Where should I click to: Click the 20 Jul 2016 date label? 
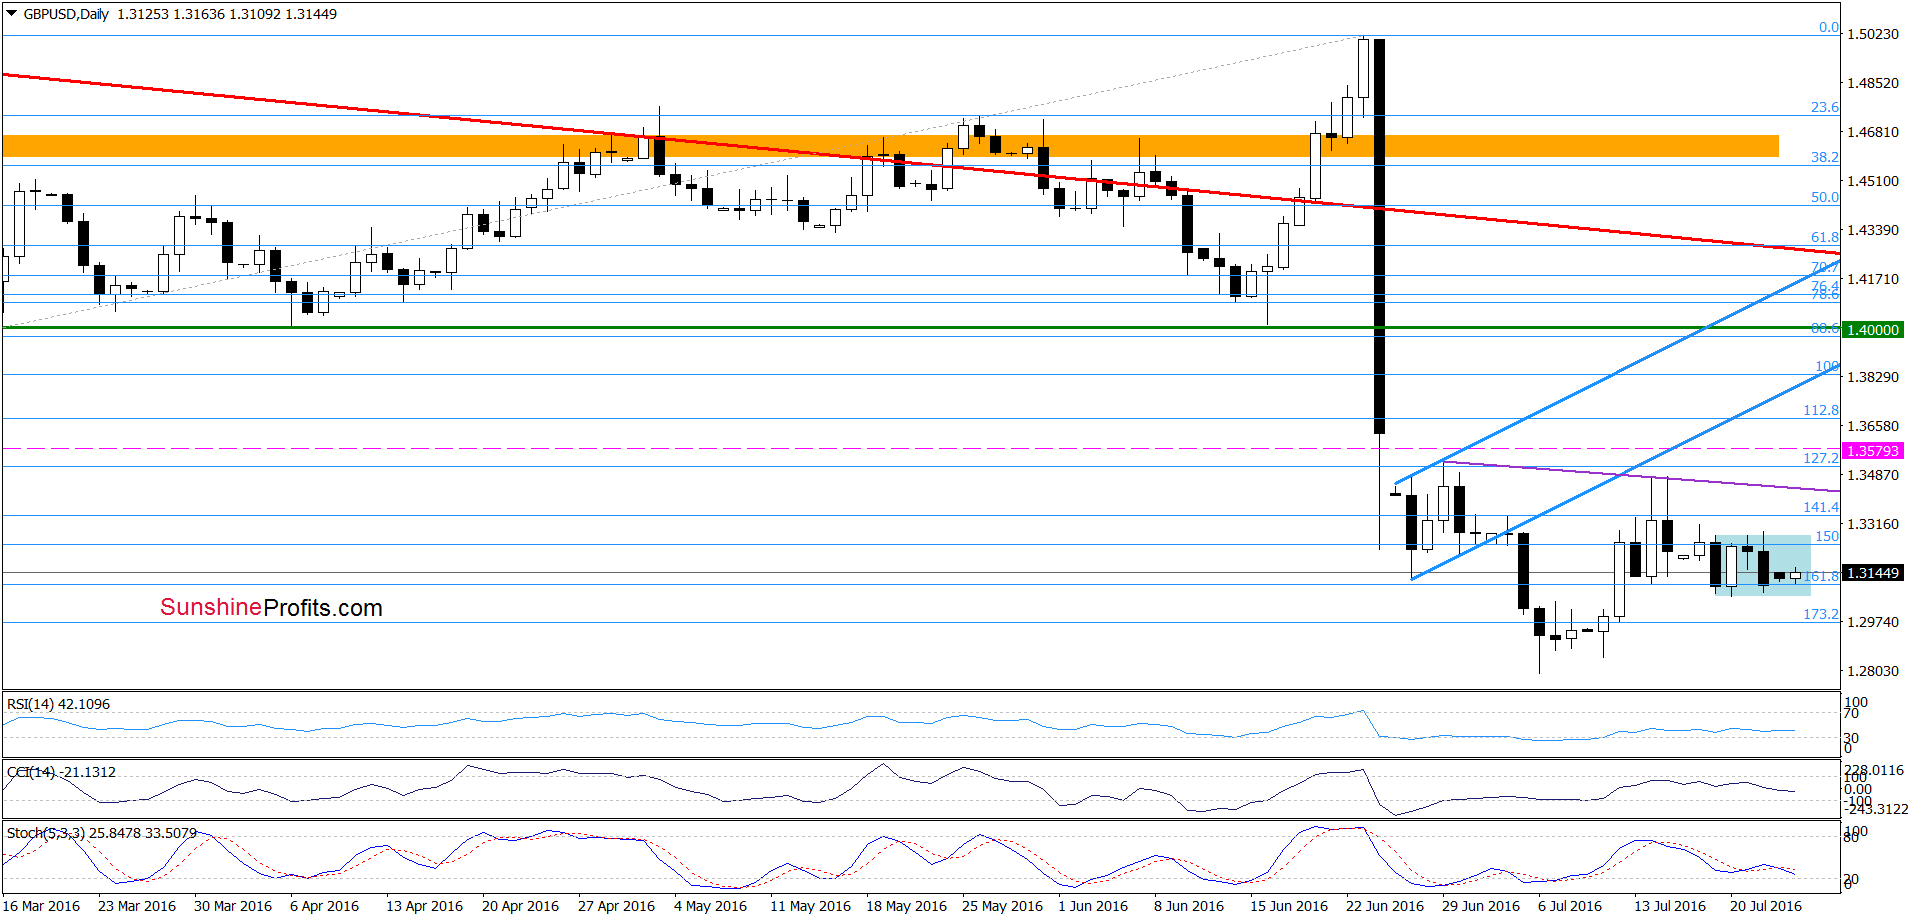(x=1766, y=906)
